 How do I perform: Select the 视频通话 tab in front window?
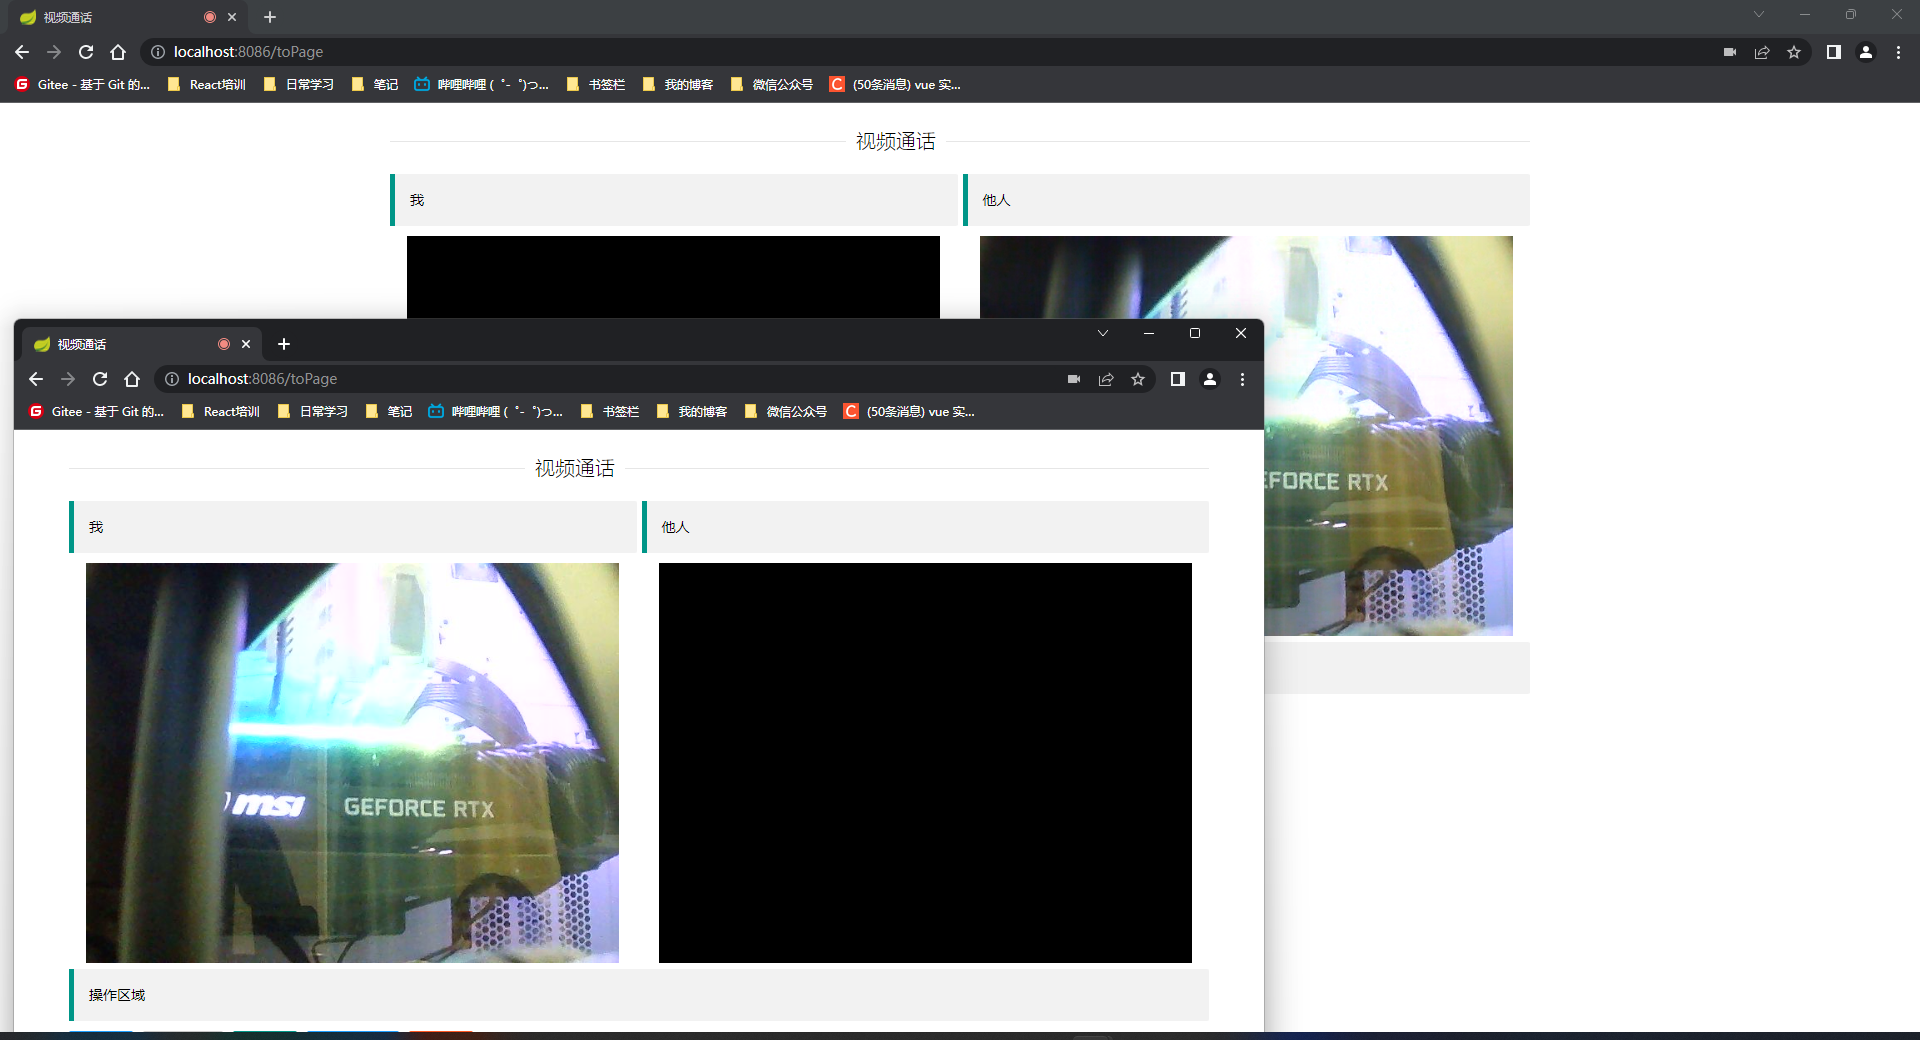tap(142, 344)
